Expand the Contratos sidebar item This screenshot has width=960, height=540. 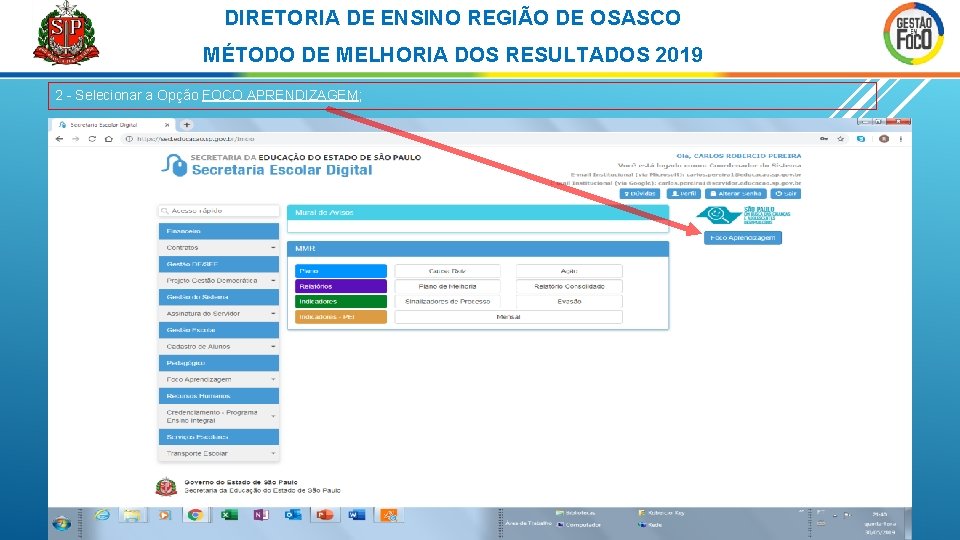219,247
